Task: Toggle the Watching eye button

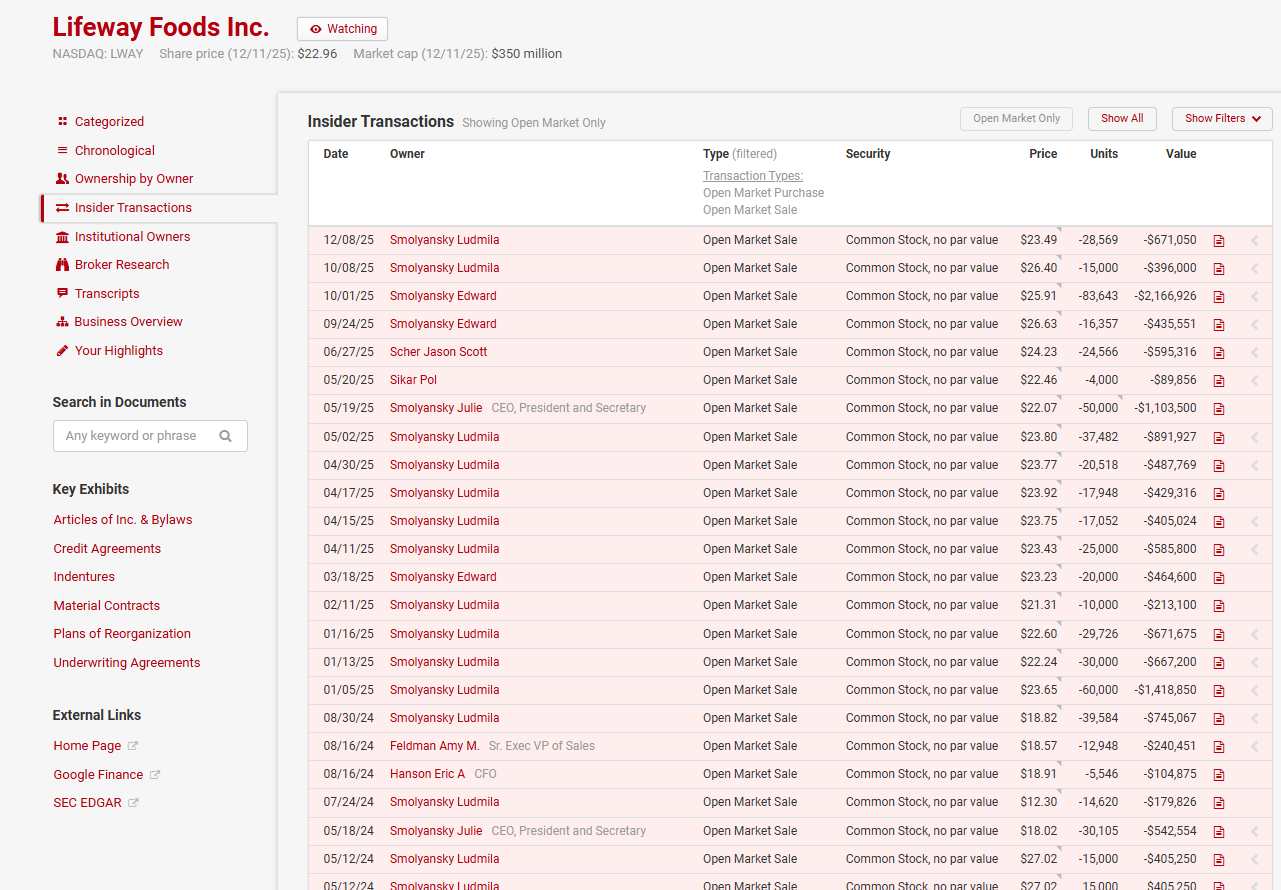Action: coord(342,29)
